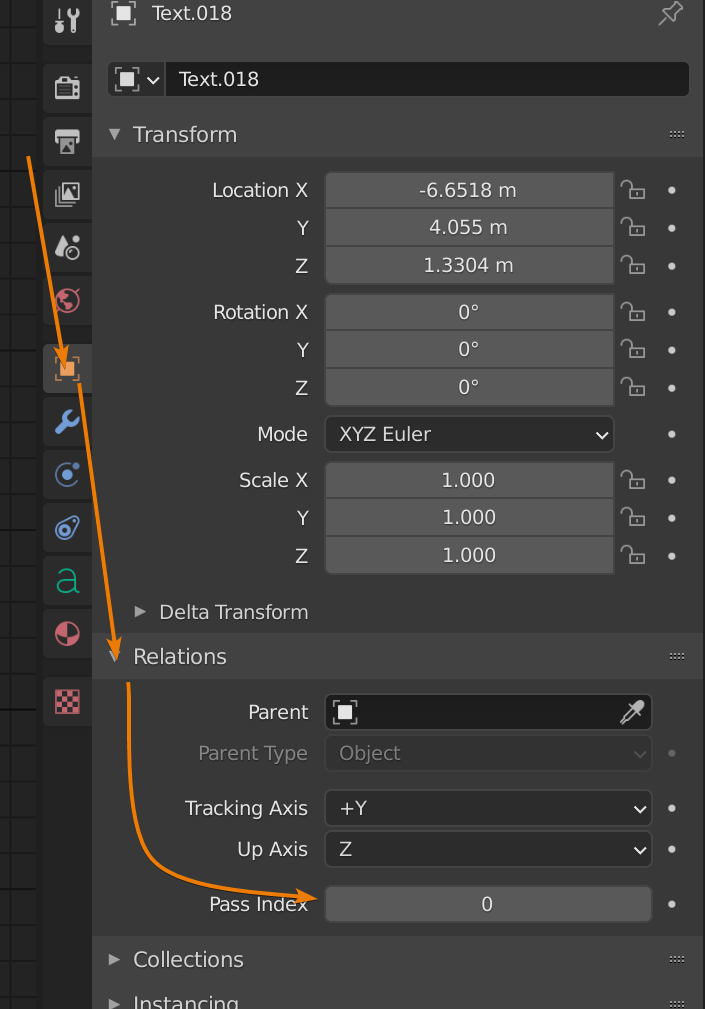This screenshot has width=705, height=1009.
Task: Switch to Material properties sphere tab
Action: coord(66,633)
